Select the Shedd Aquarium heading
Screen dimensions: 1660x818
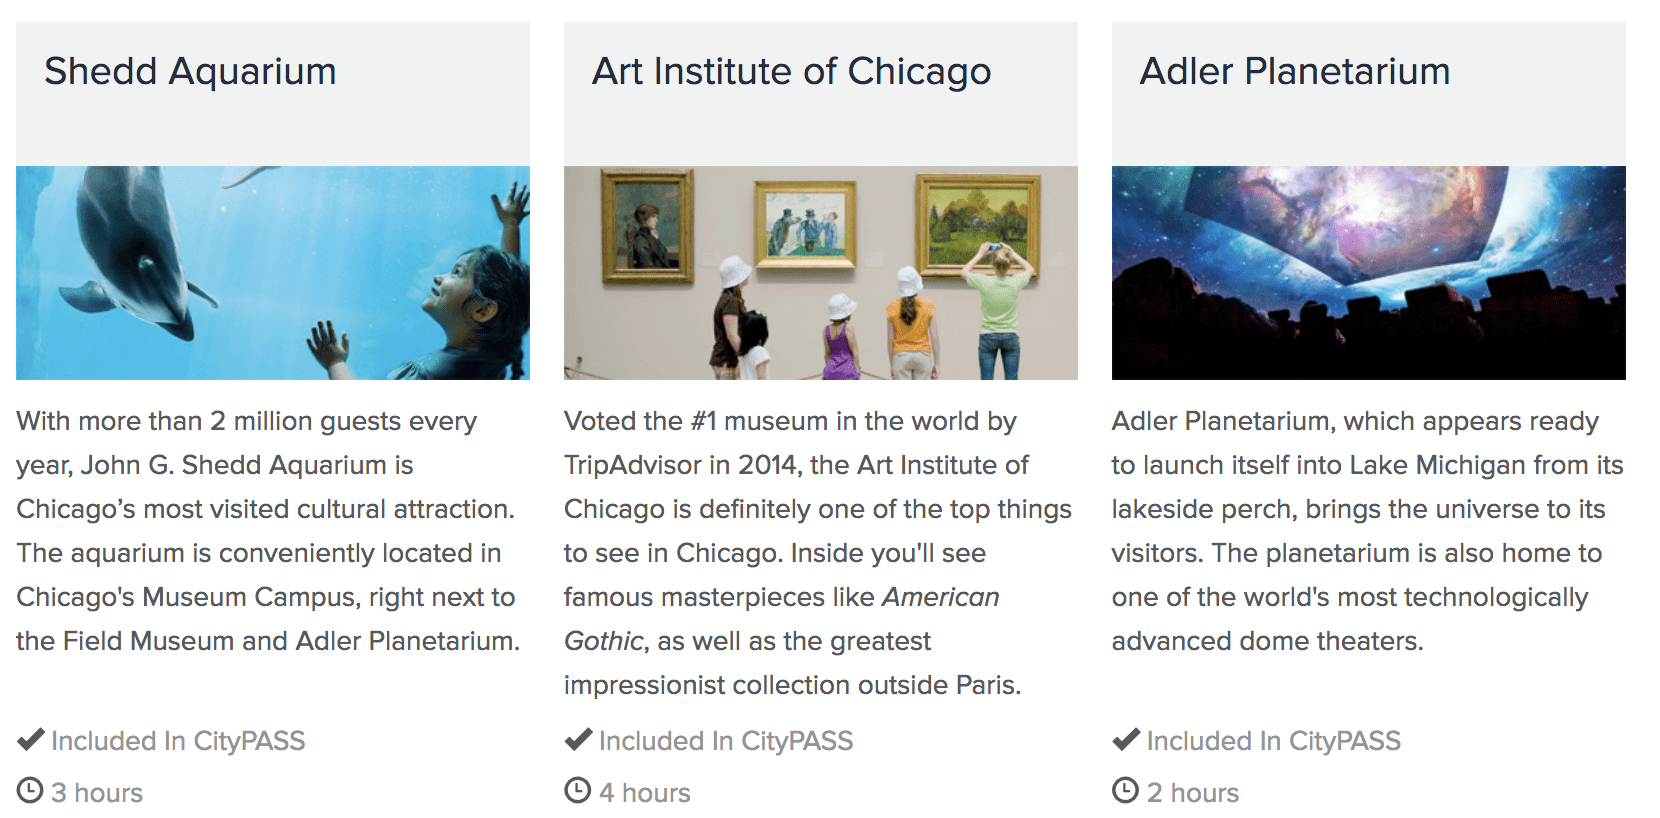tap(190, 72)
